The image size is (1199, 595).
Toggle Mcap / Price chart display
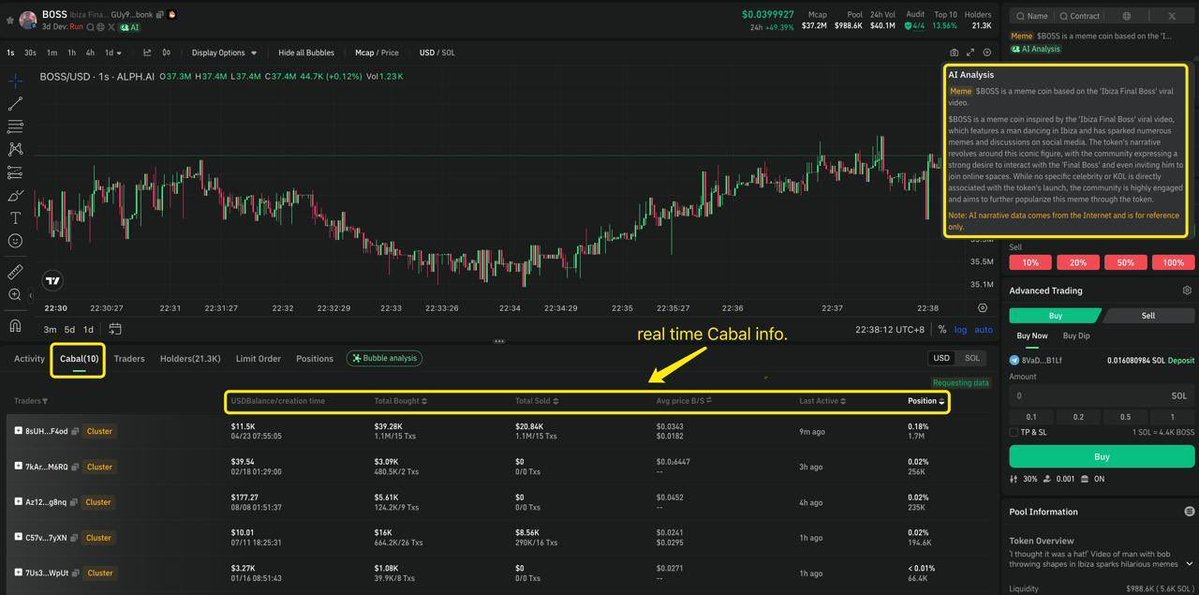[x=376, y=53]
